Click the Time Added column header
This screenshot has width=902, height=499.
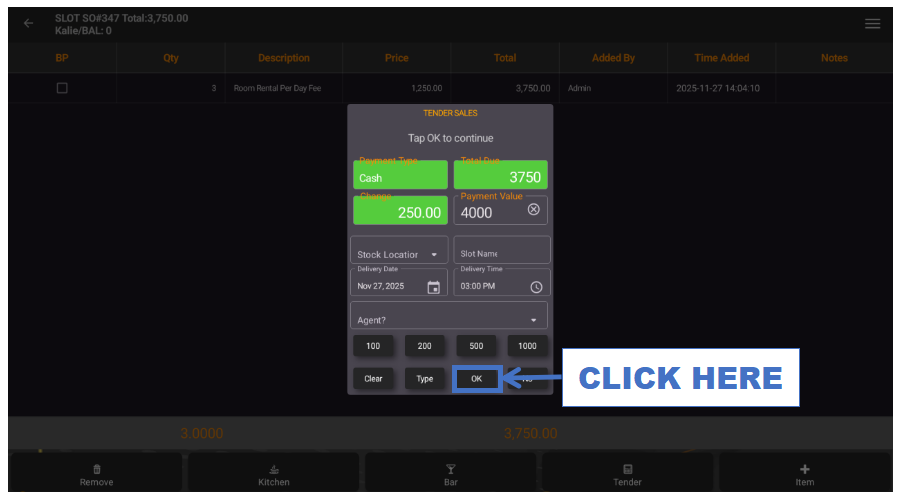[721, 58]
